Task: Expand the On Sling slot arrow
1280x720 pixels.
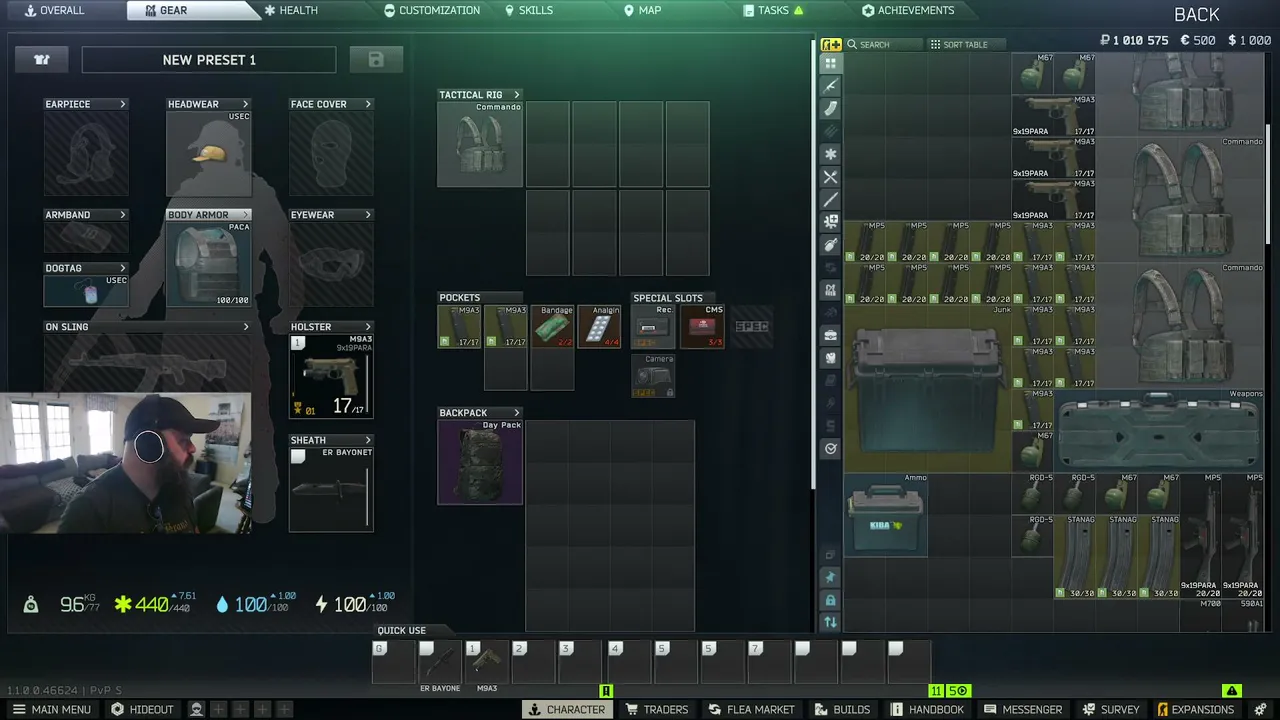Action: pos(246,327)
